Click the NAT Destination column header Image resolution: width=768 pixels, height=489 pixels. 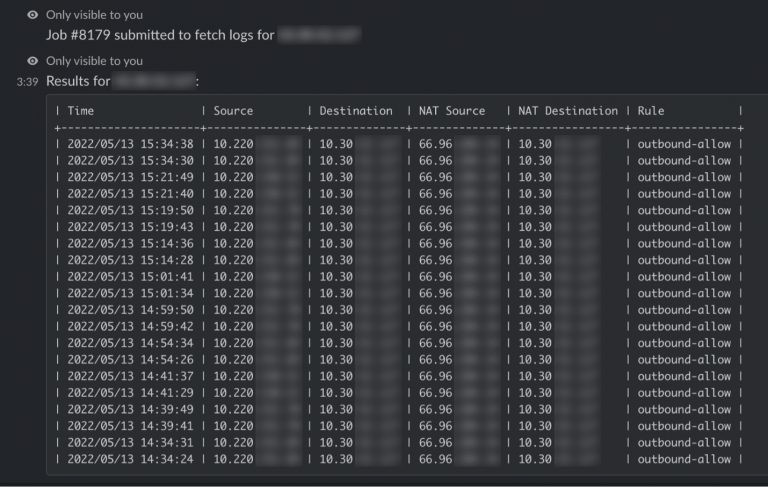tap(568, 111)
